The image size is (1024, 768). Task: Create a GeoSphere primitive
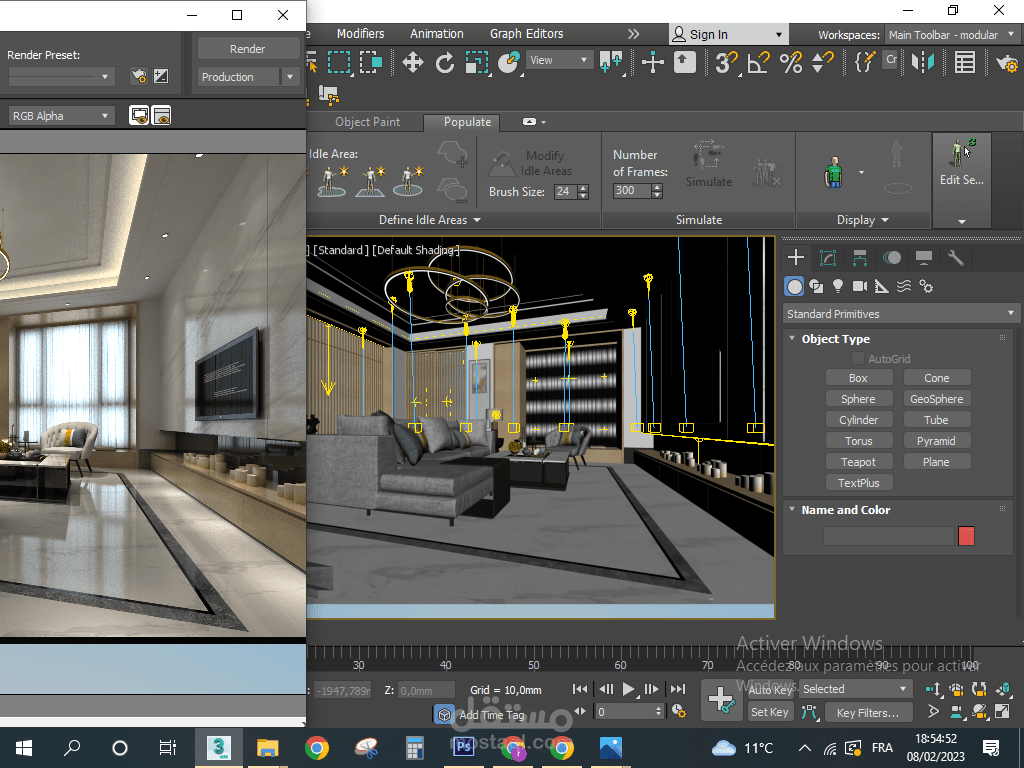click(x=936, y=399)
